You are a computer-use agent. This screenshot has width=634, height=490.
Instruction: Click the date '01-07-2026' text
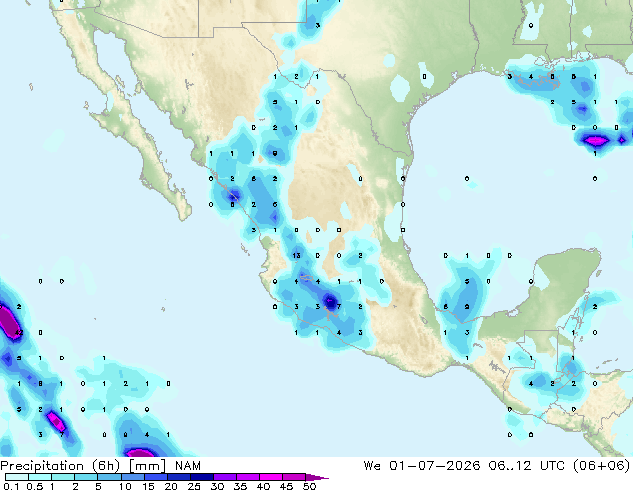tap(435, 466)
